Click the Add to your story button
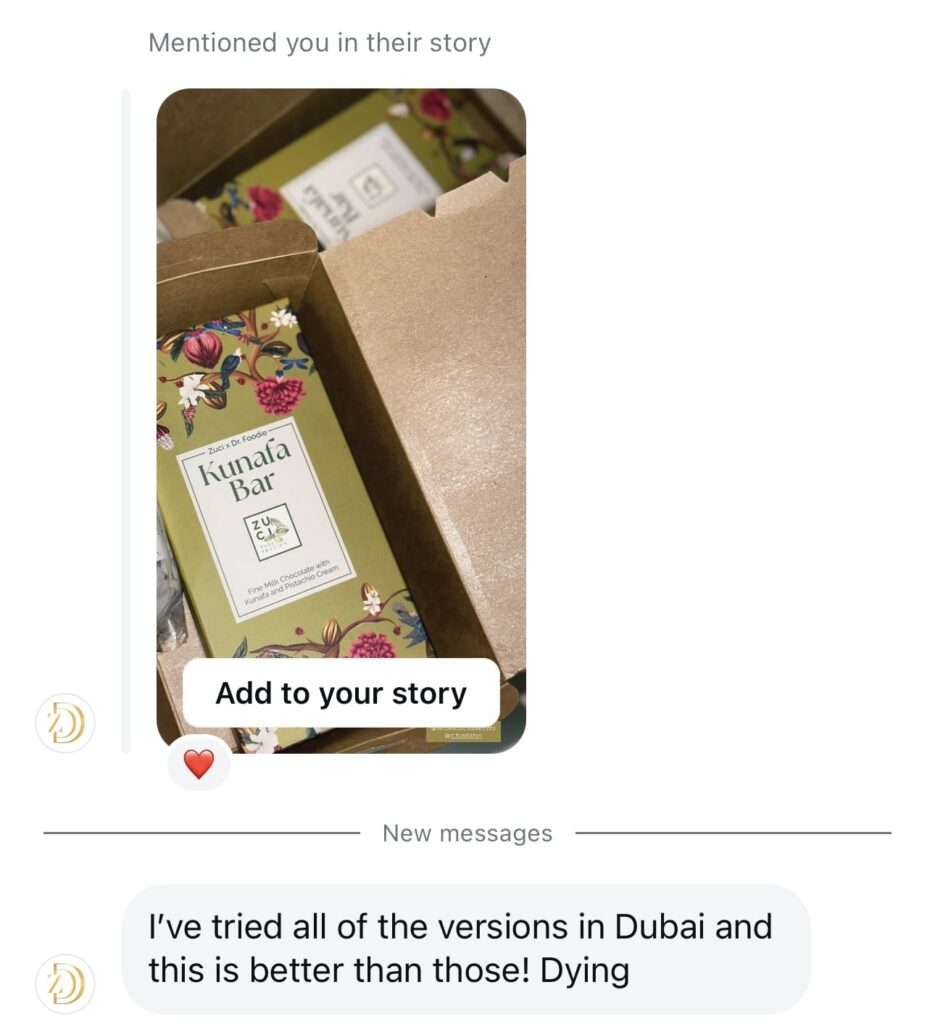The width and height of the screenshot is (935, 1024). 341,693
